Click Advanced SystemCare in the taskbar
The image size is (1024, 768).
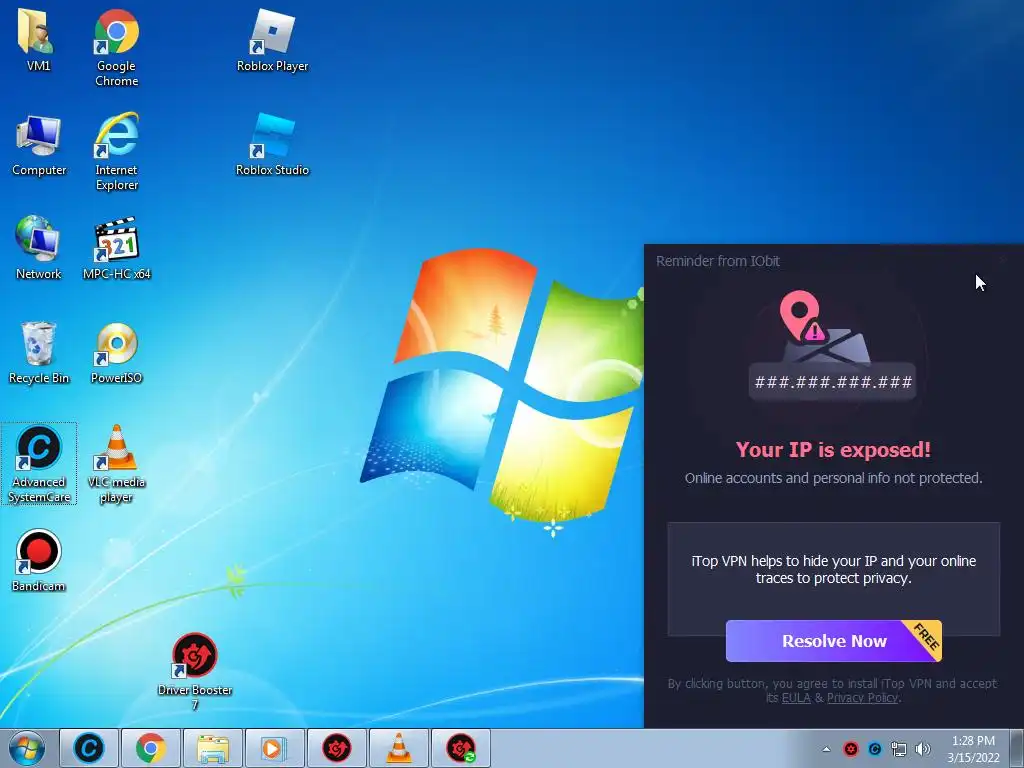(x=89, y=748)
